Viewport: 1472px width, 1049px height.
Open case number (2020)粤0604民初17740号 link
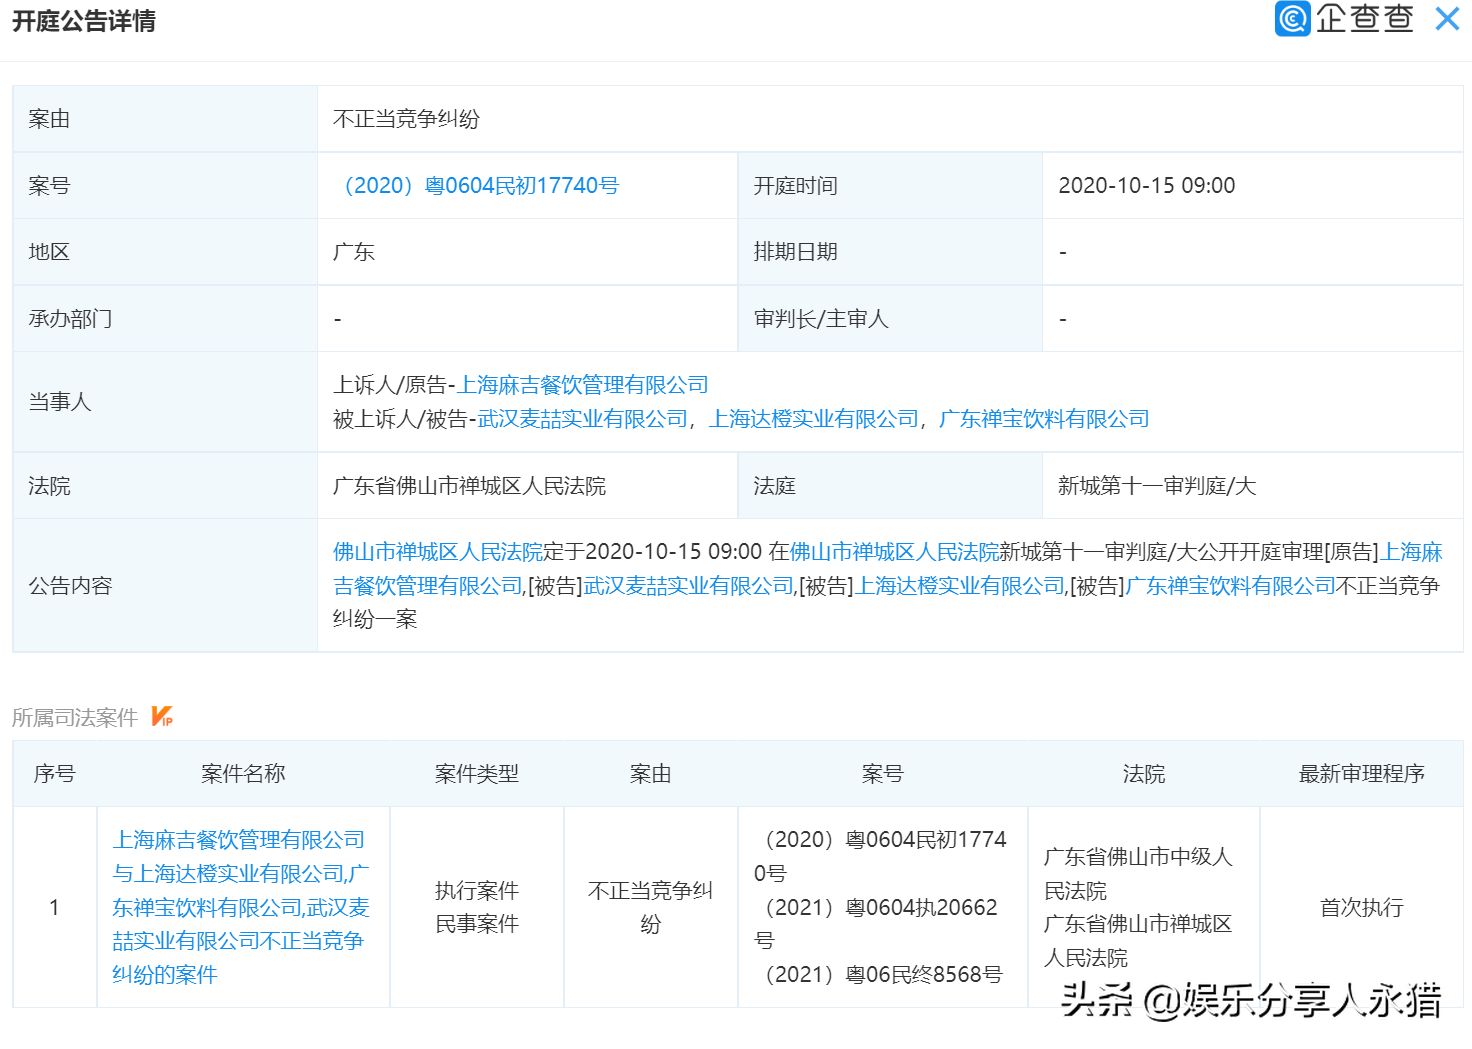tap(477, 186)
